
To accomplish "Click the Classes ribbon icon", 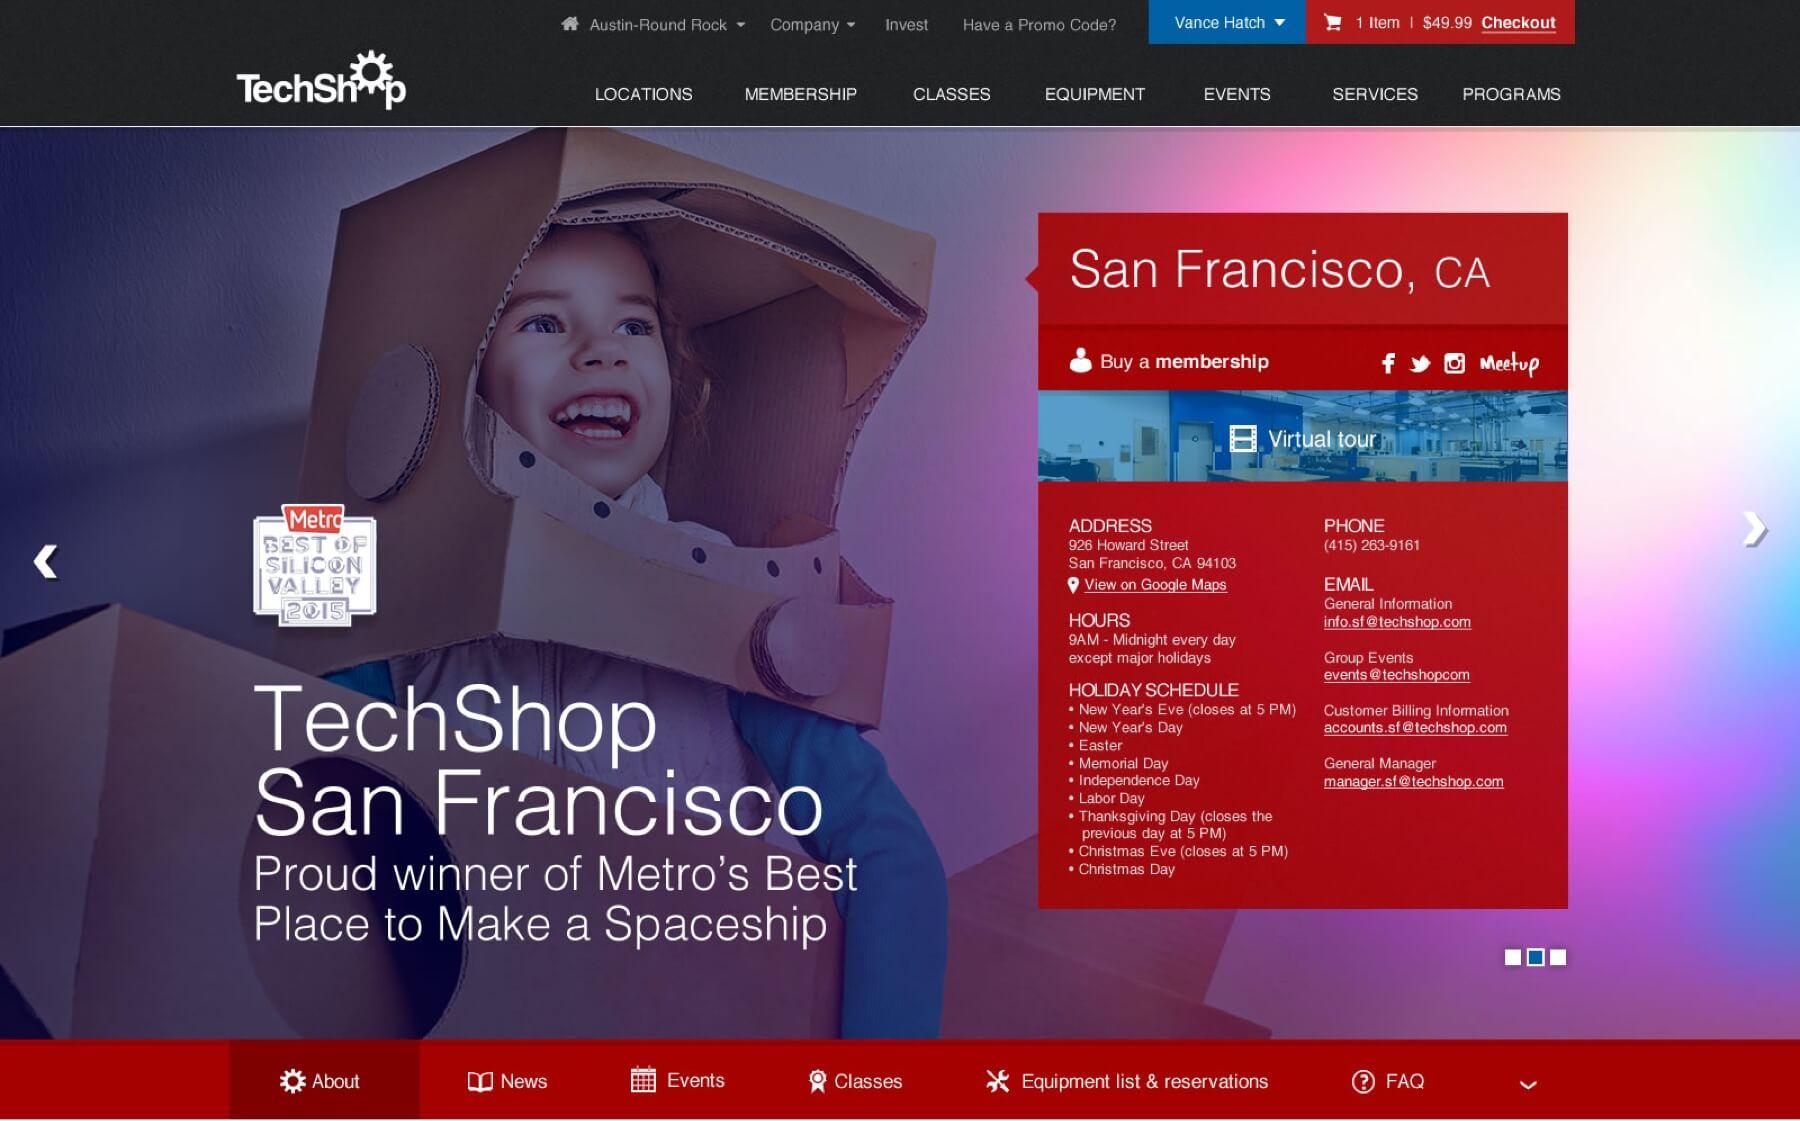I will tap(817, 1081).
